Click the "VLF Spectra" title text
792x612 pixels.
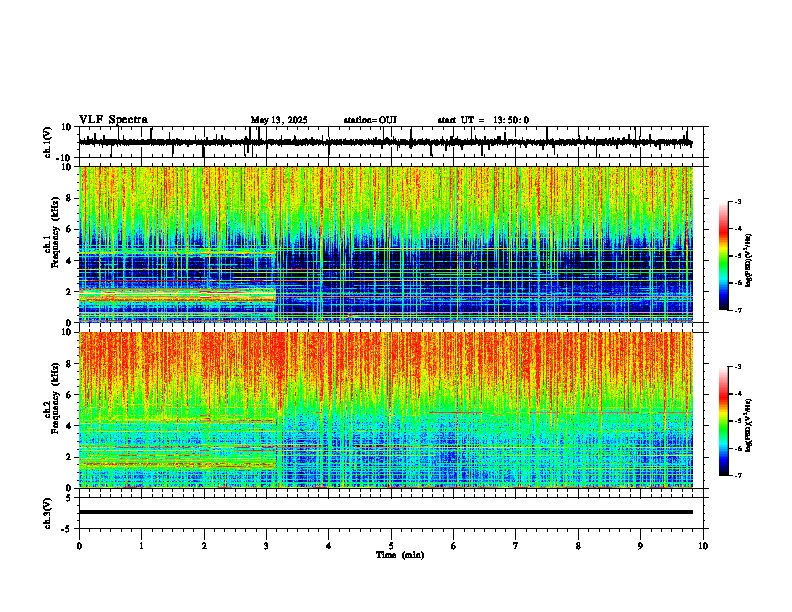click(x=113, y=119)
